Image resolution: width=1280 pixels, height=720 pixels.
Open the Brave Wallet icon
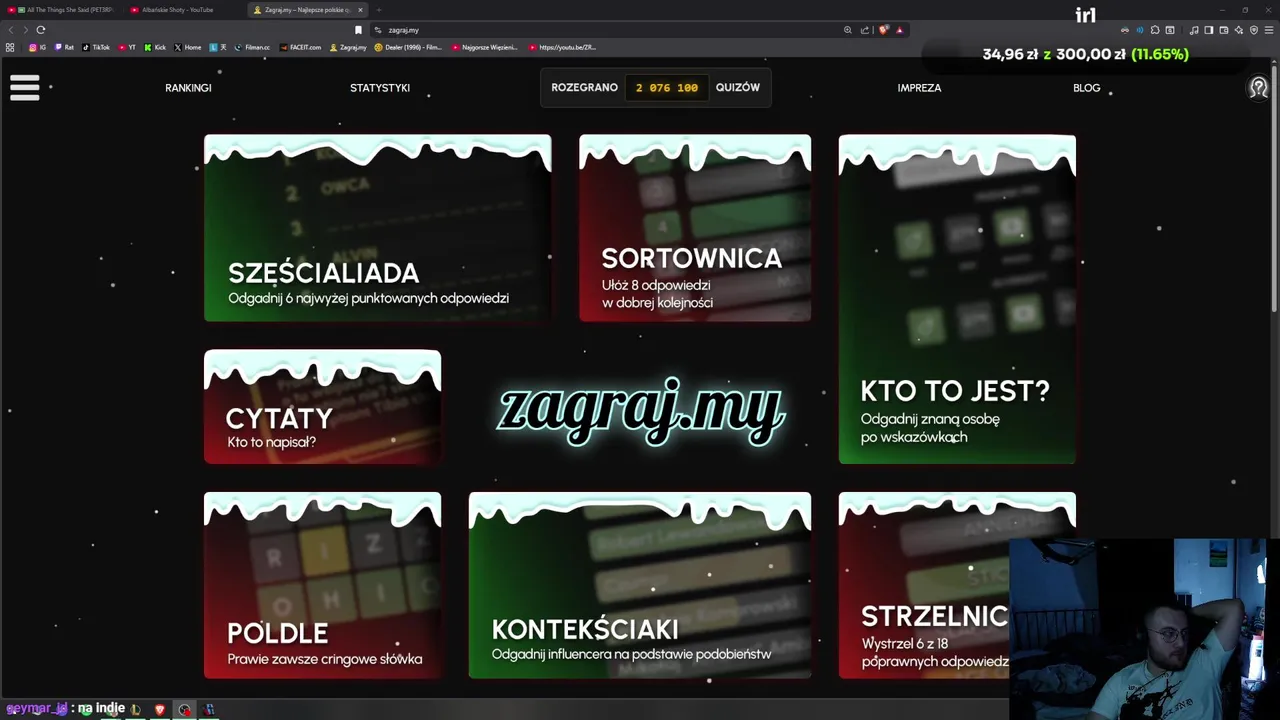point(1223,30)
